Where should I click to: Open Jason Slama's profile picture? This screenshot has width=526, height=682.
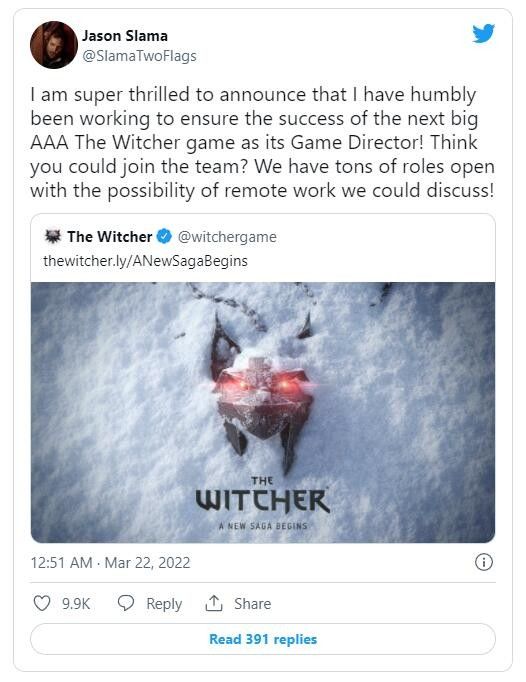point(54,45)
